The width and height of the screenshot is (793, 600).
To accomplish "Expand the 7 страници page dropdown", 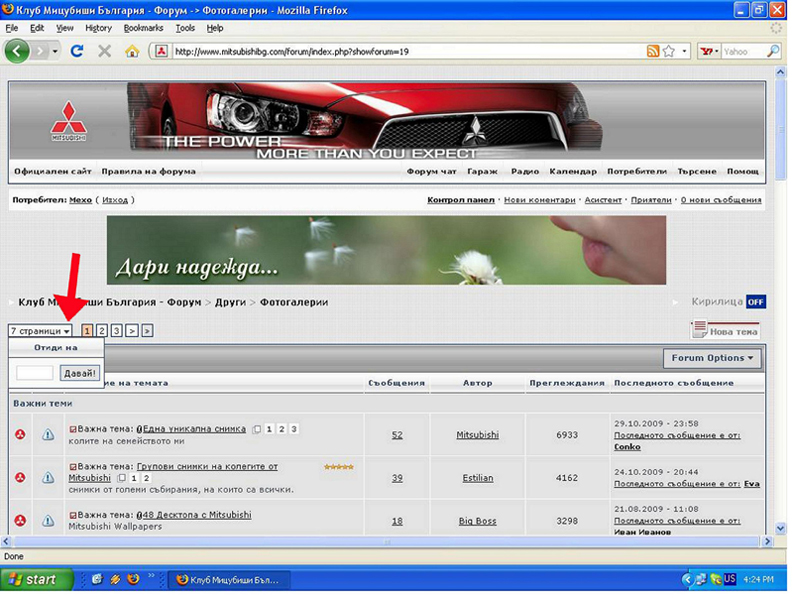I will click(x=40, y=331).
